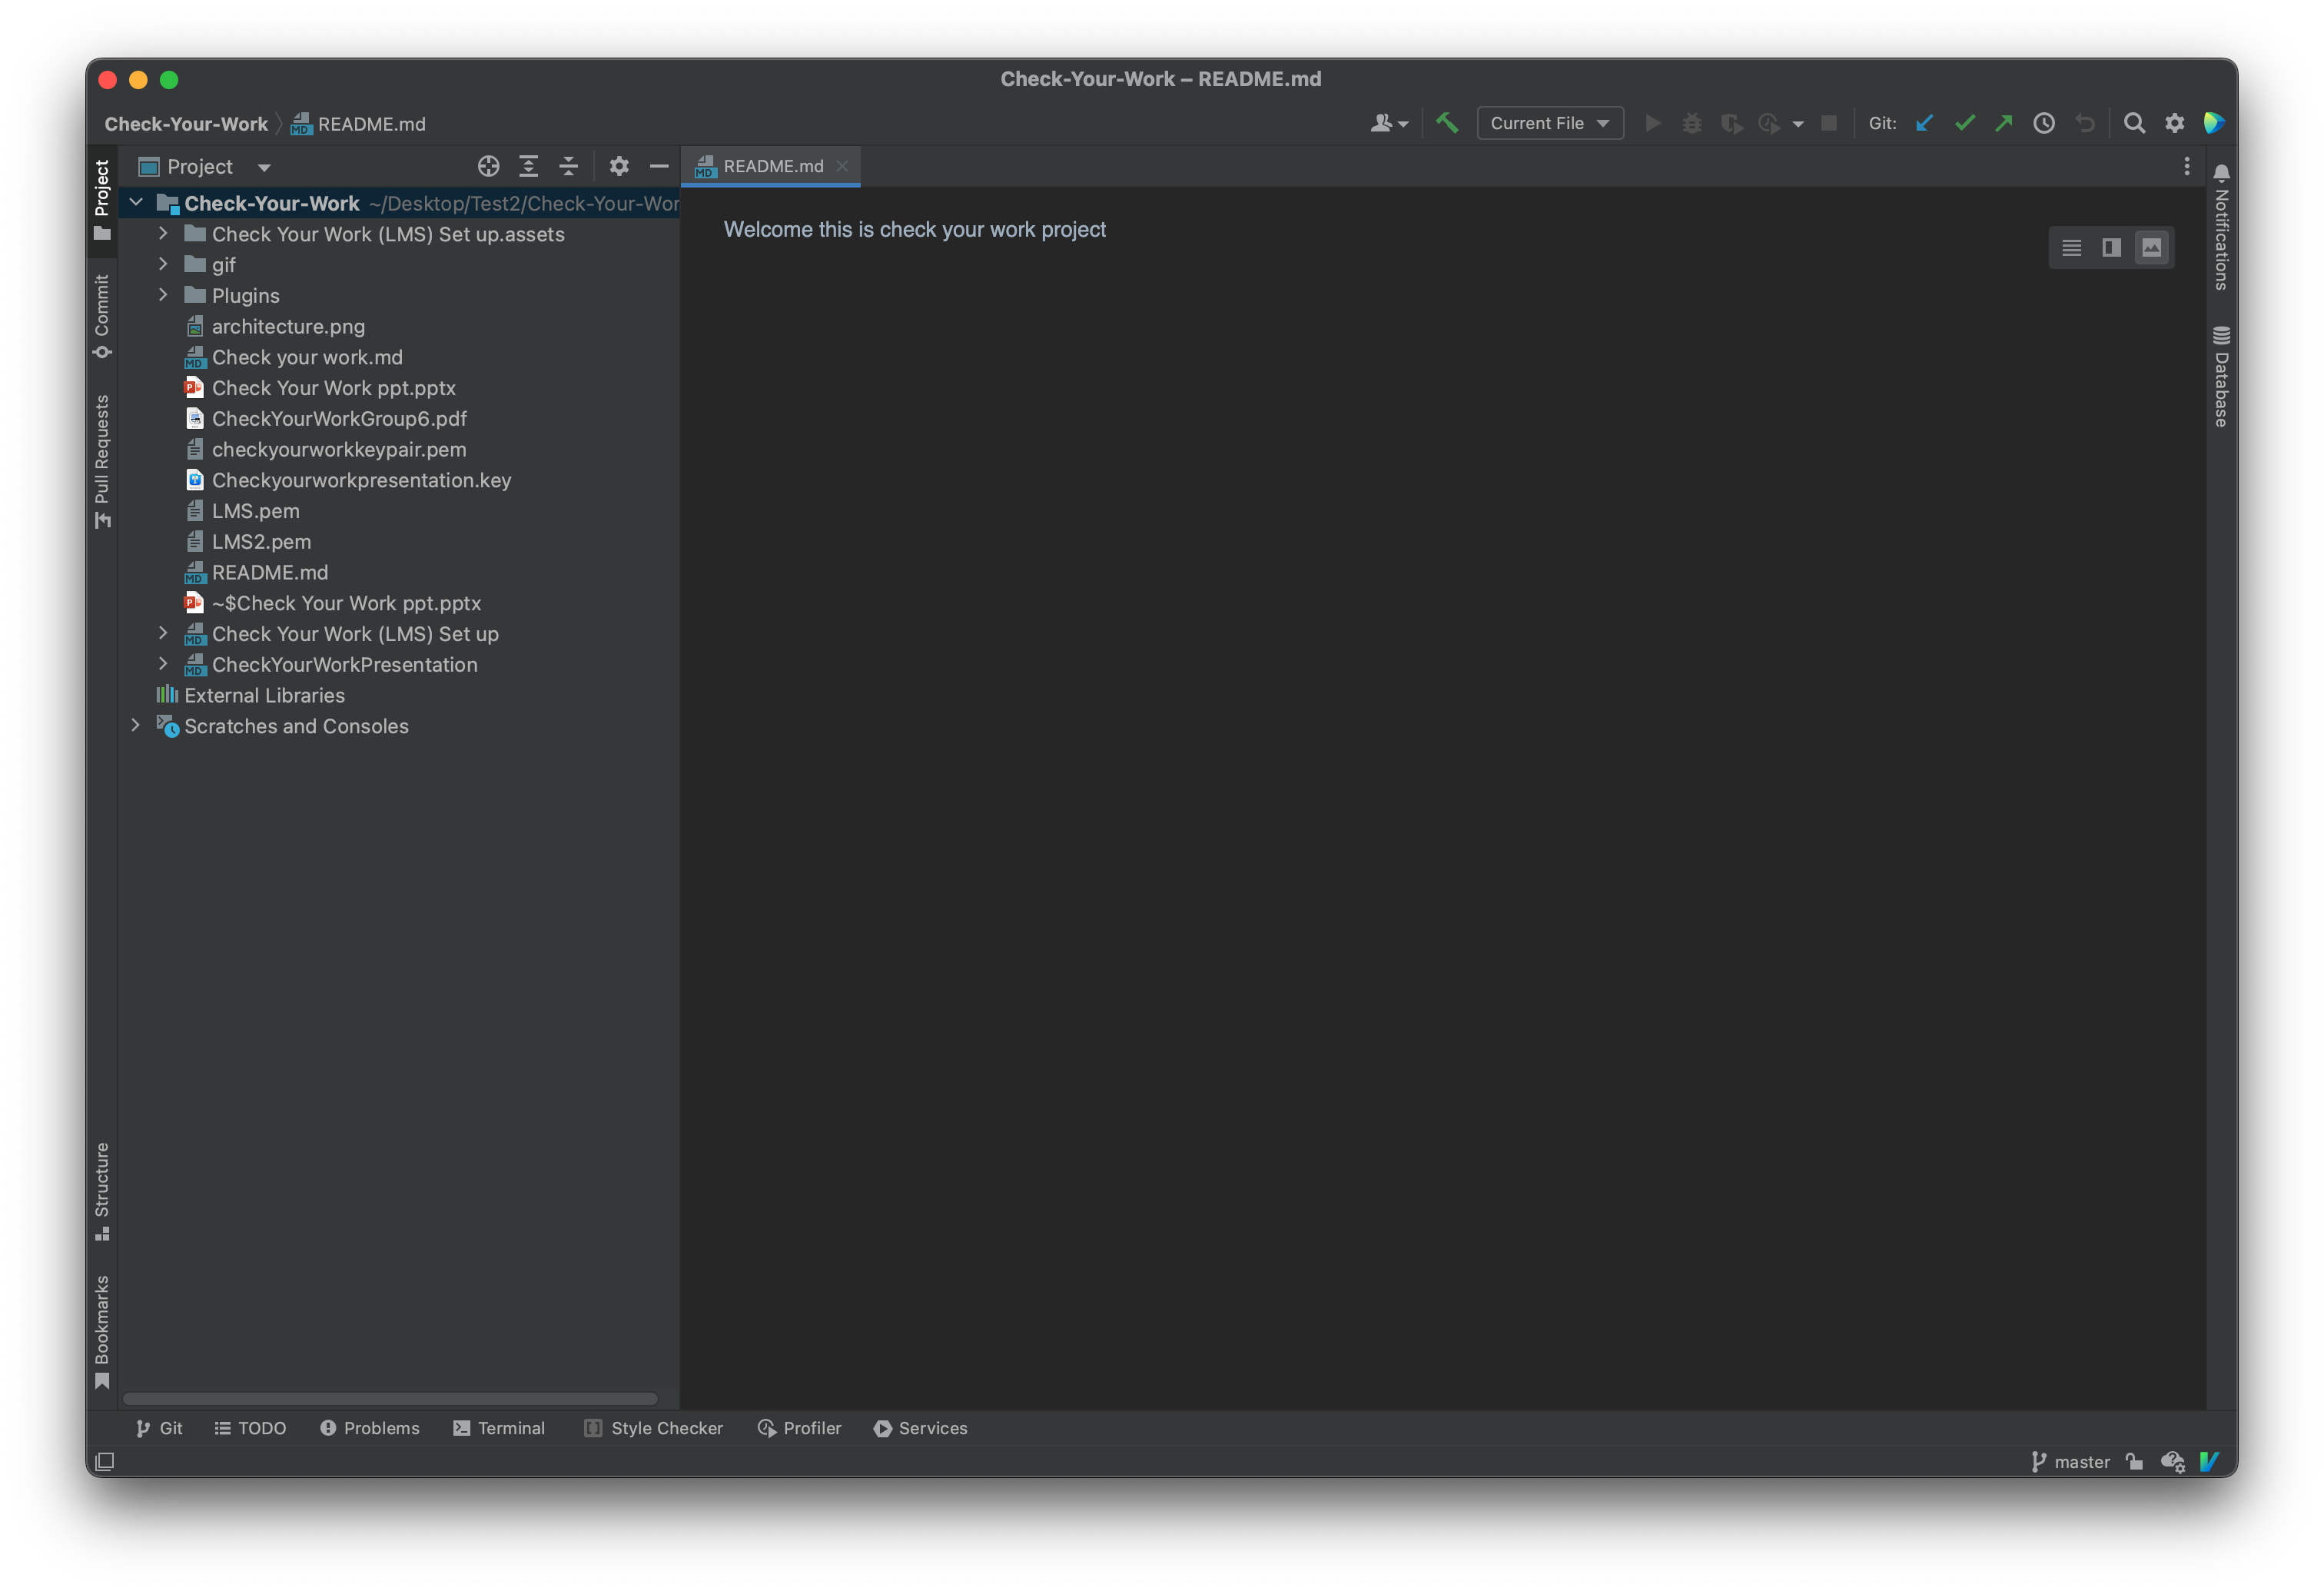The image size is (2324, 1591).
Task: Open the Project view selector dropdown
Action: pyautogui.click(x=205, y=166)
